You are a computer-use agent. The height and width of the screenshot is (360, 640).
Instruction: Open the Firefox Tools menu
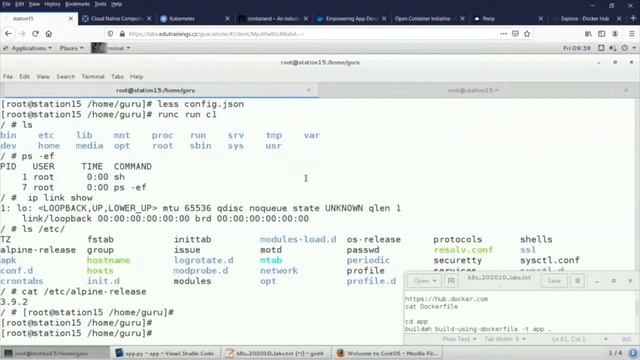100,4
